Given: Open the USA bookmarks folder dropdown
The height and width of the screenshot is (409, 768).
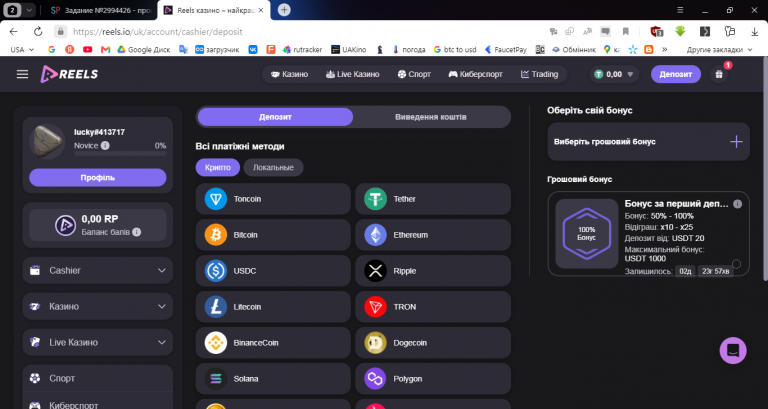Looking at the screenshot, I should [22, 49].
